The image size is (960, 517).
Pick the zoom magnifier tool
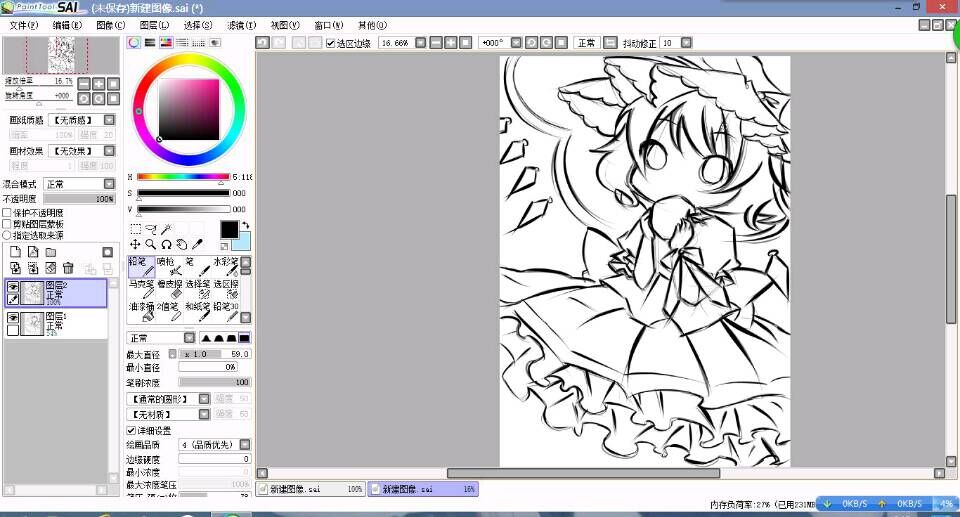tap(151, 244)
